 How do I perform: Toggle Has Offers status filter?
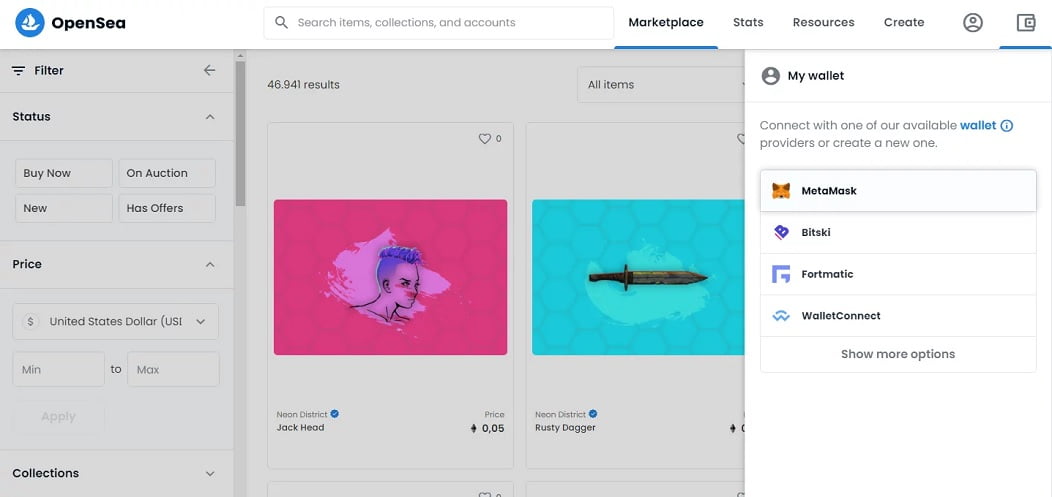pos(167,208)
